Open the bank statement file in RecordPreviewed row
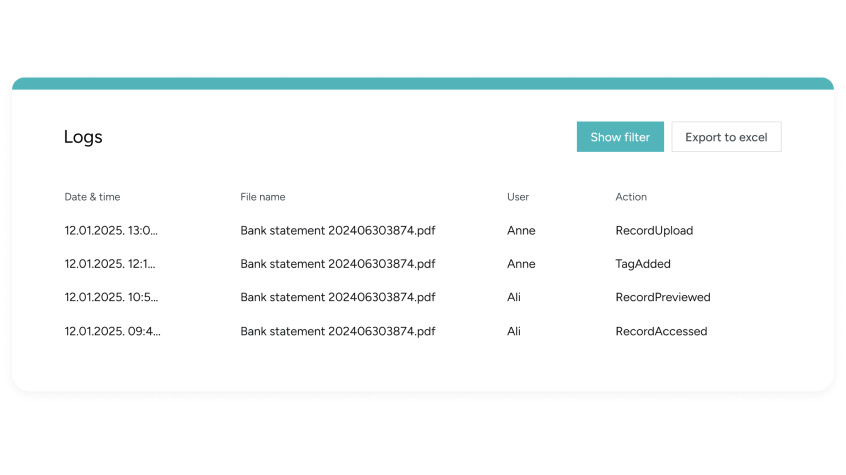This screenshot has width=846, height=475. [x=337, y=297]
